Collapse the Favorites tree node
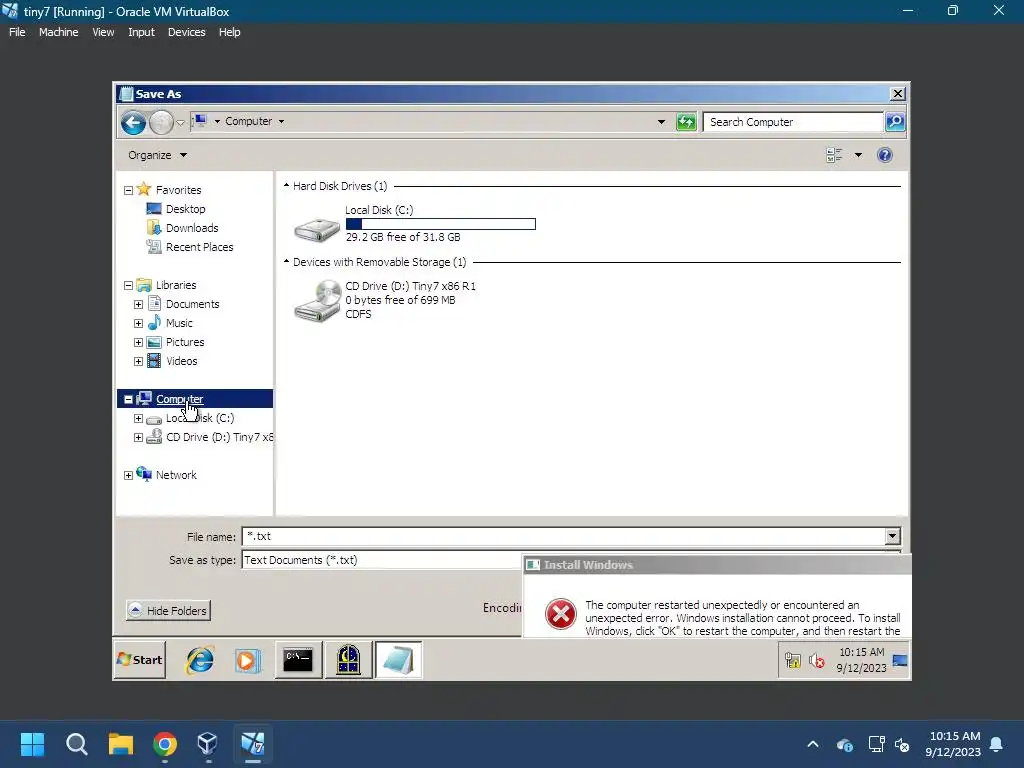This screenshot has height=768, width=1024. [129, 190]
